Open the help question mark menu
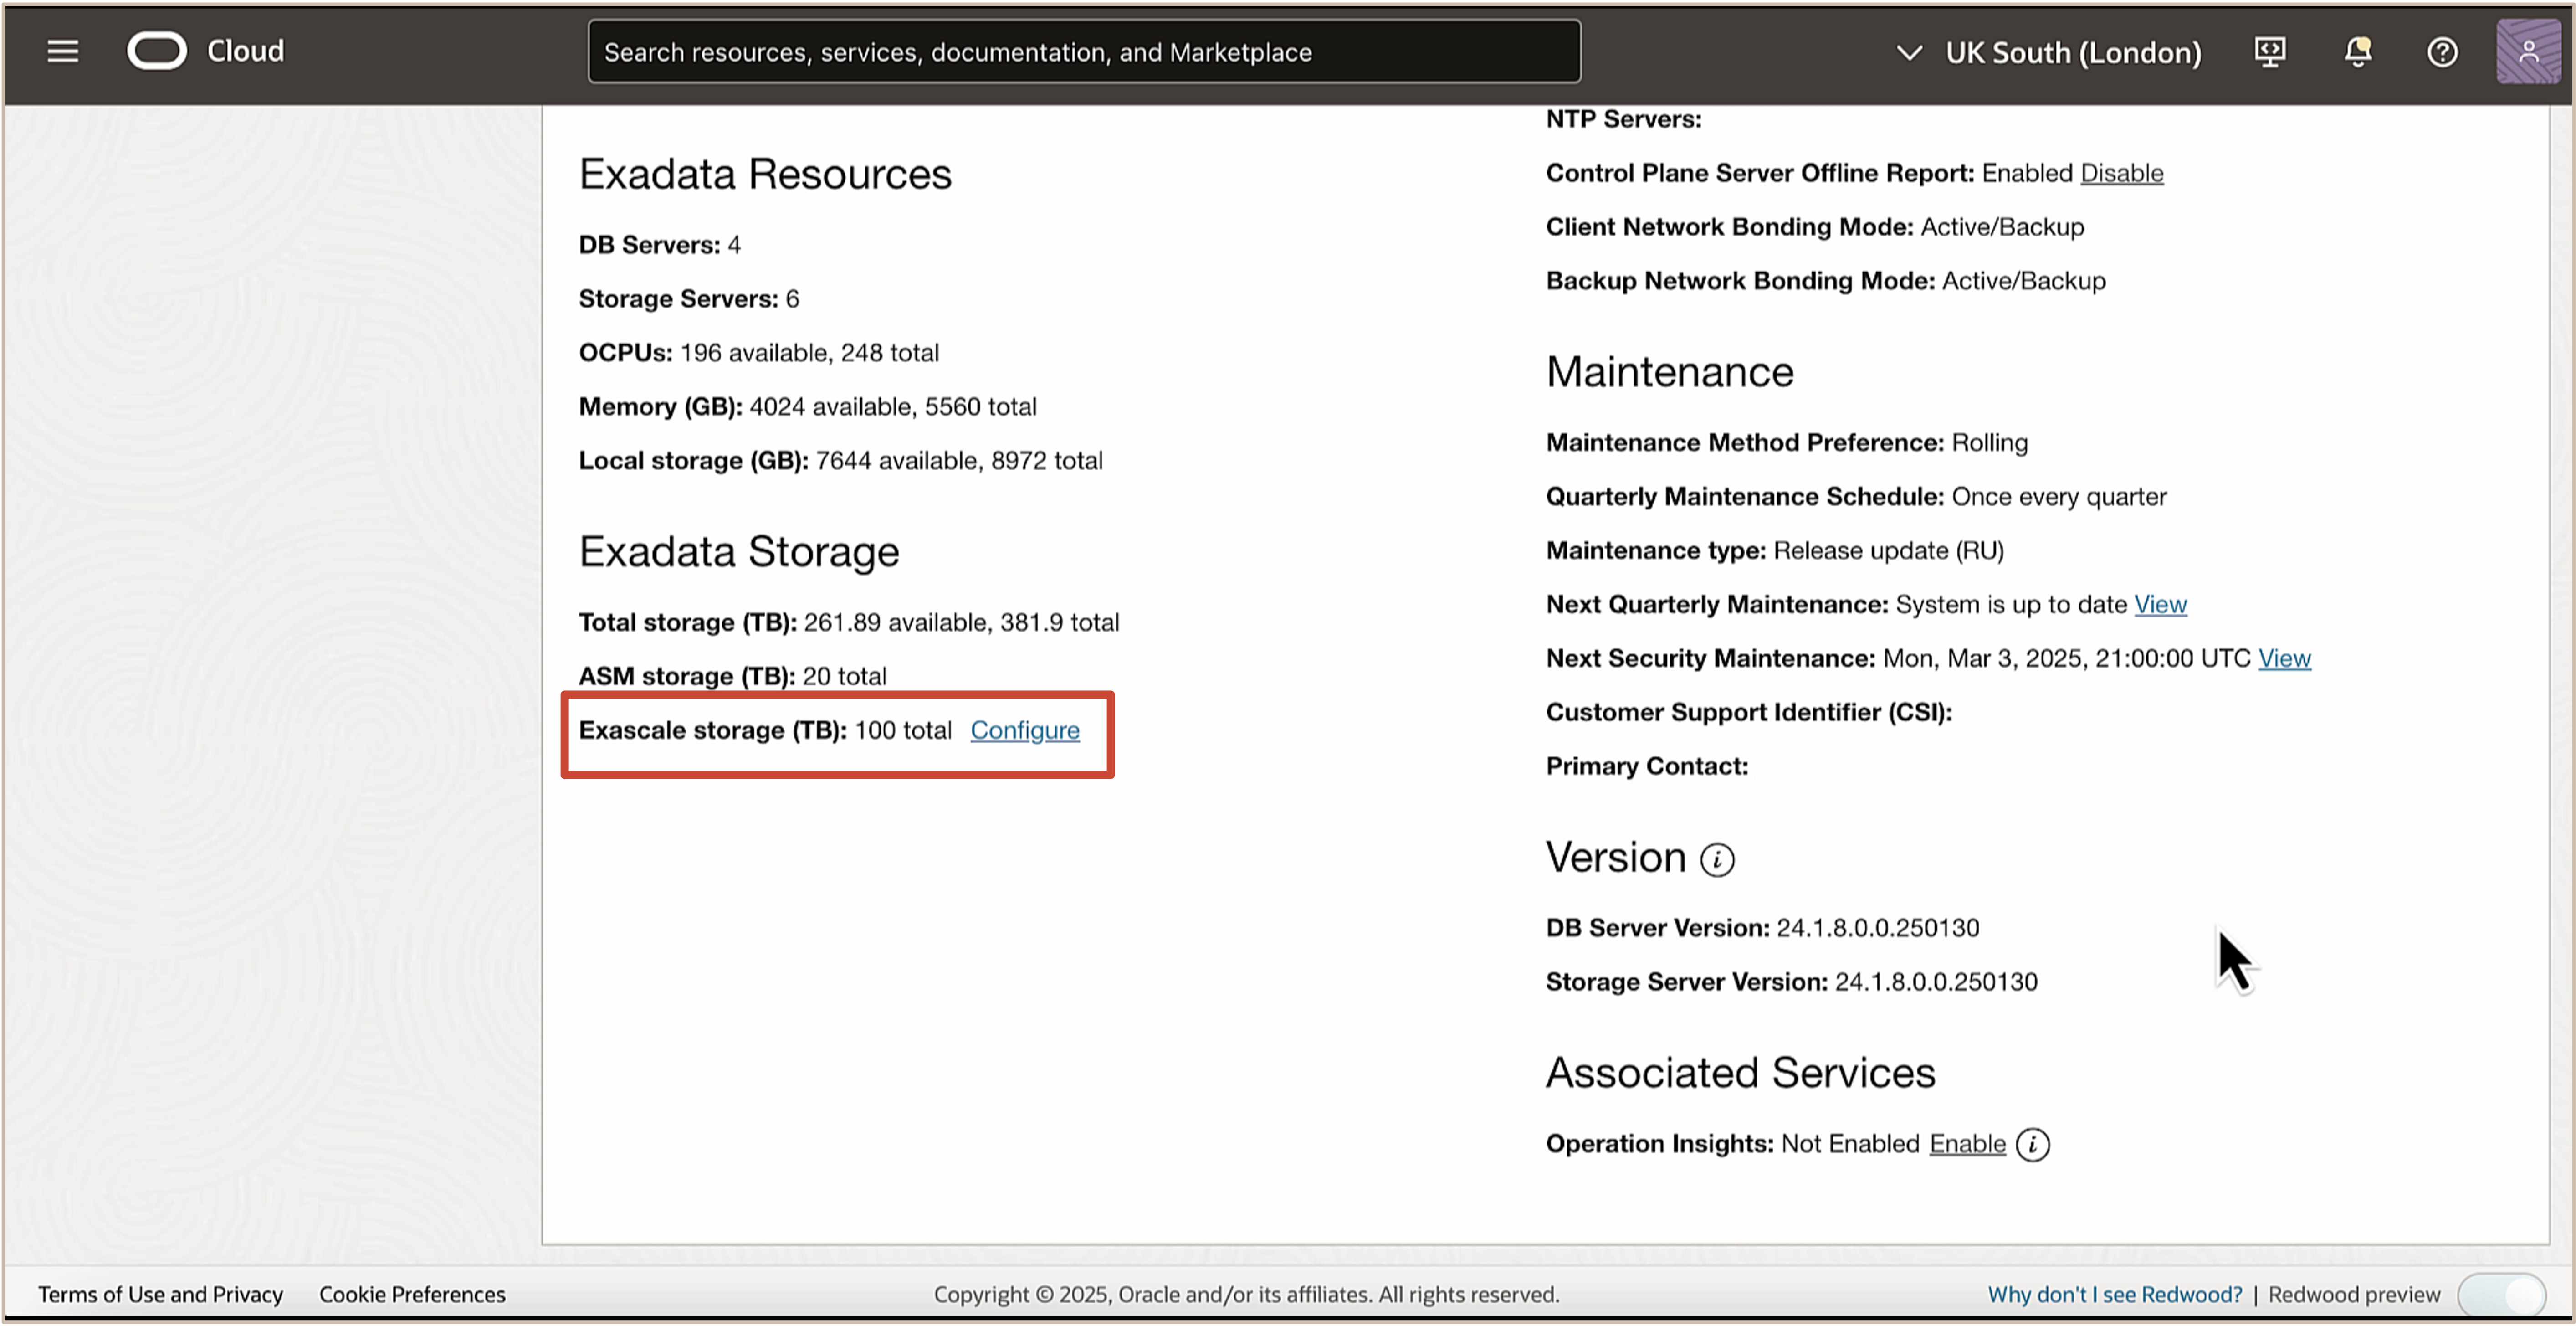2576x1326 pixels. (x=2442, y=52)
